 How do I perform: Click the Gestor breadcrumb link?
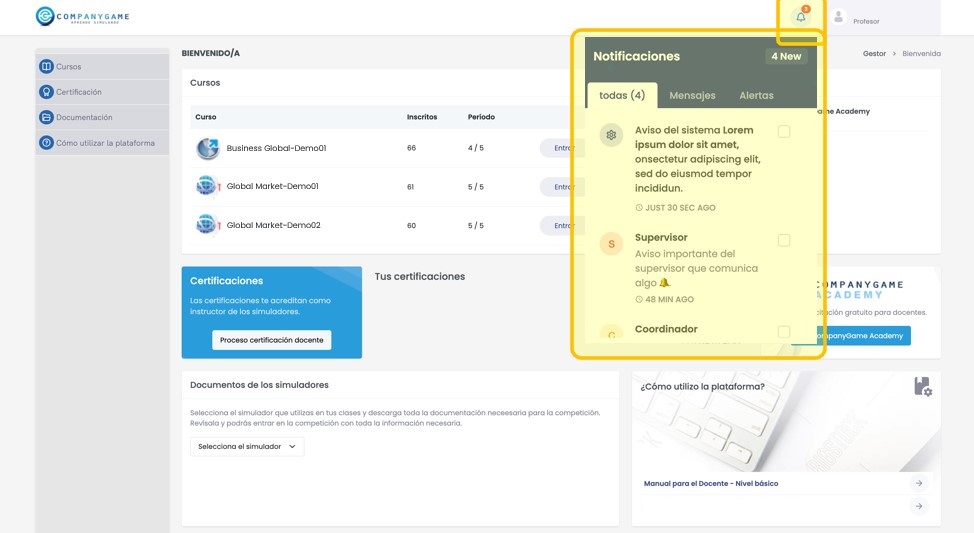(x=874, y=53)
